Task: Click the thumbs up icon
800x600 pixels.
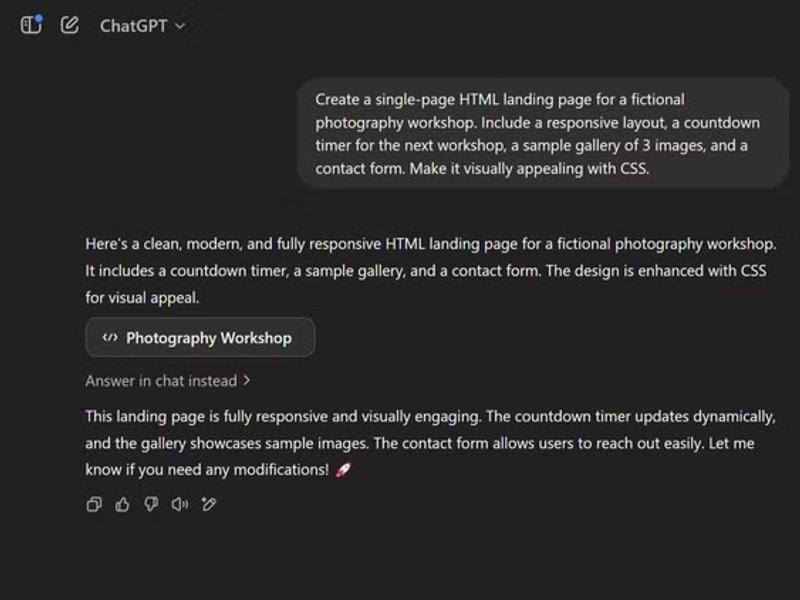Action: pyautogui.click(x=122, y=505)
